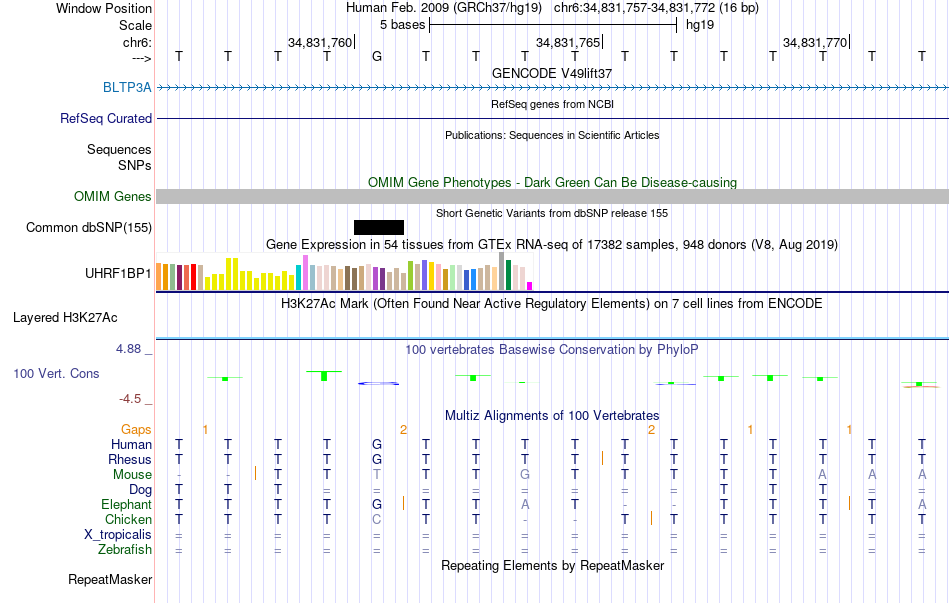The height and width of the screenshot is (603, 950).
Task: Click the gray G base in Mouse row
Action: click(525, 475)
